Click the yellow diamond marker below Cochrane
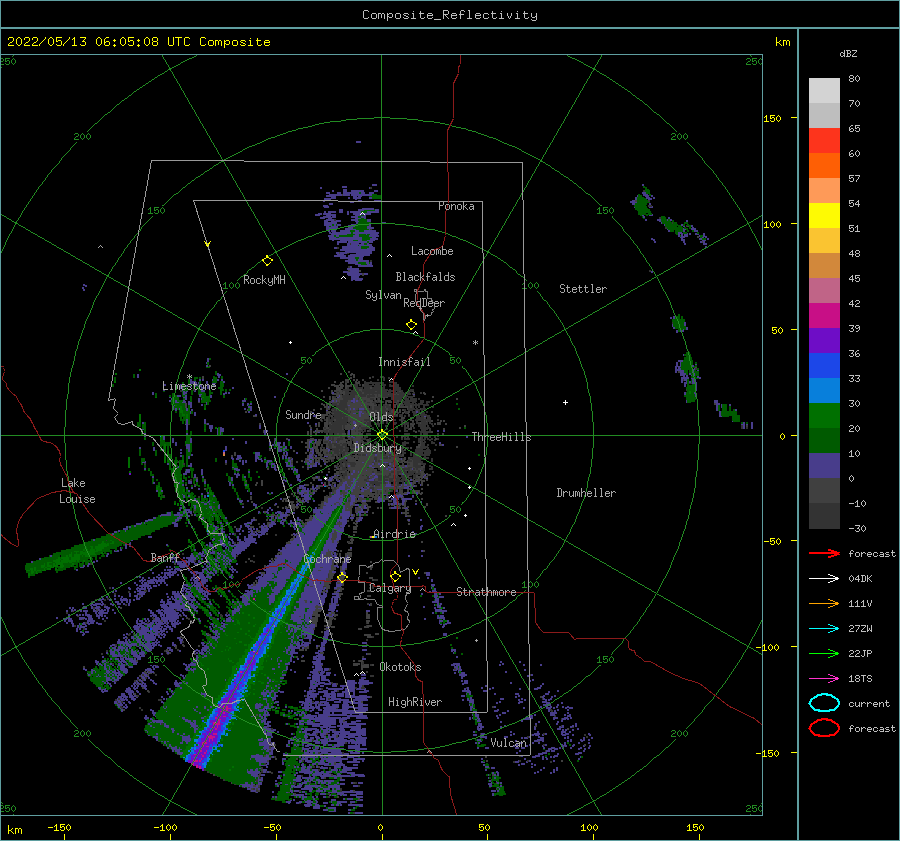 coord(342,578)
